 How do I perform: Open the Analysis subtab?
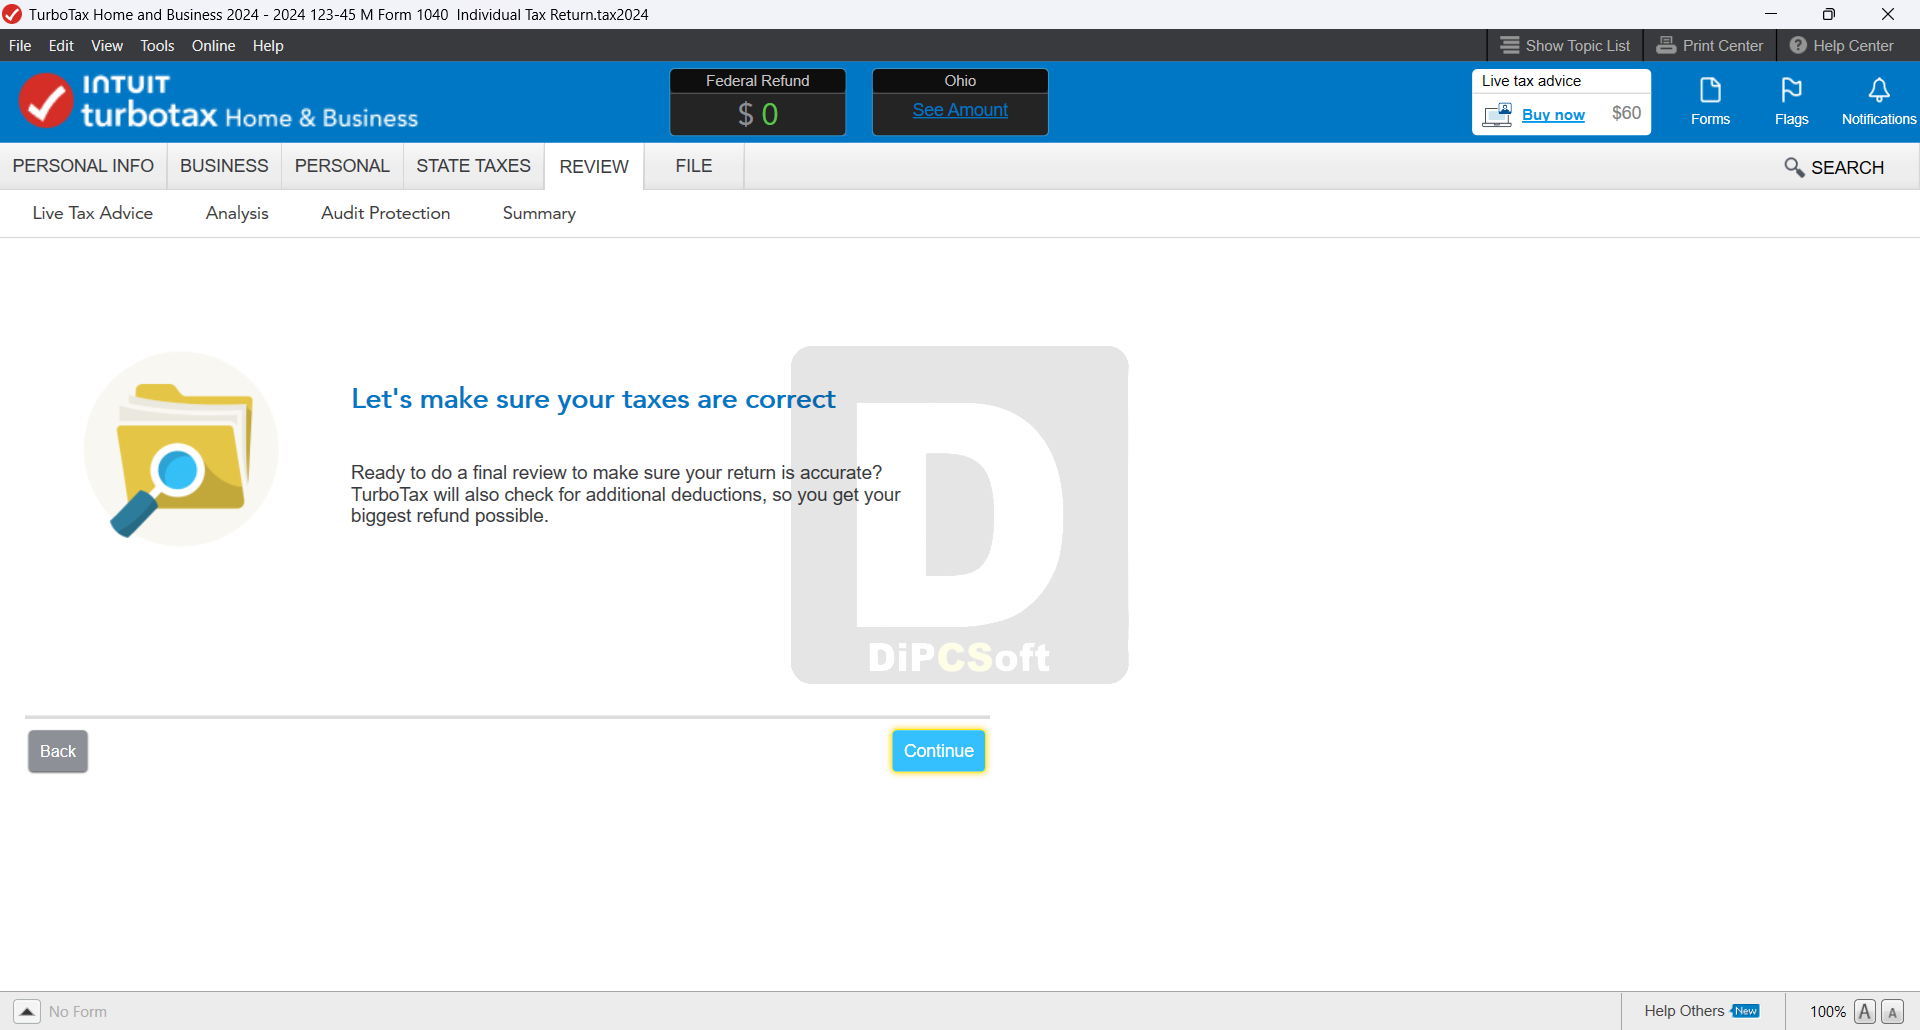pos(237,213)
